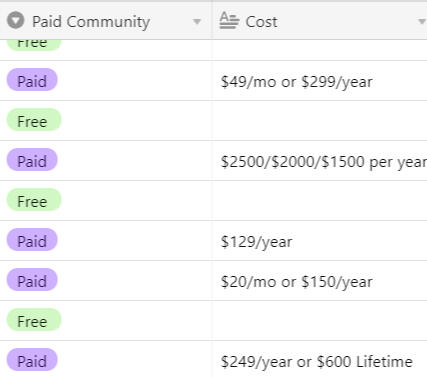The width and height of the screenshot is (427, 377).
Task: Click the Paid tag beside $129/year
Action: [x=32, y=240]
